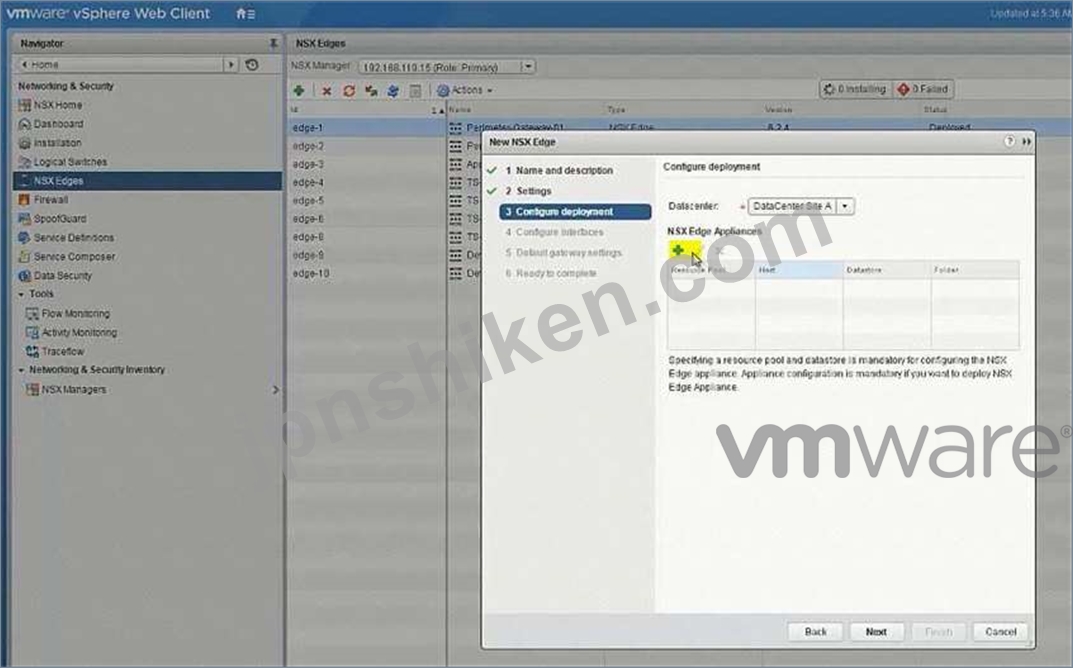
Task: Select step 3 Configure deployment
Action: click(576, 211)
